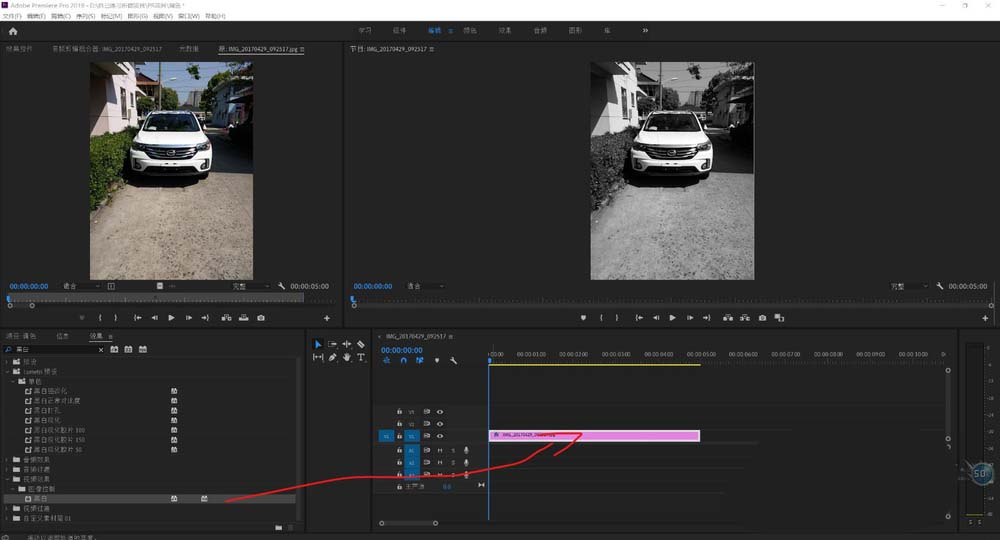Viewport: 1000px width, 540px height.
Task: Select the Razor tool
Action: [x=361, y=344]
